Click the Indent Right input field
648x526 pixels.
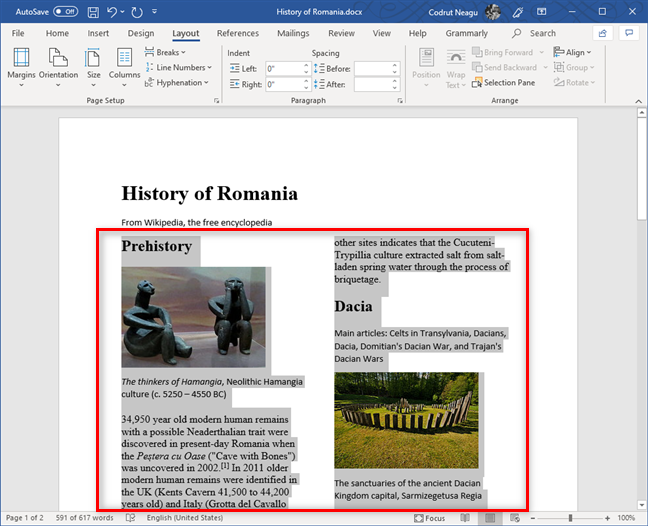[x=284, y=84]
